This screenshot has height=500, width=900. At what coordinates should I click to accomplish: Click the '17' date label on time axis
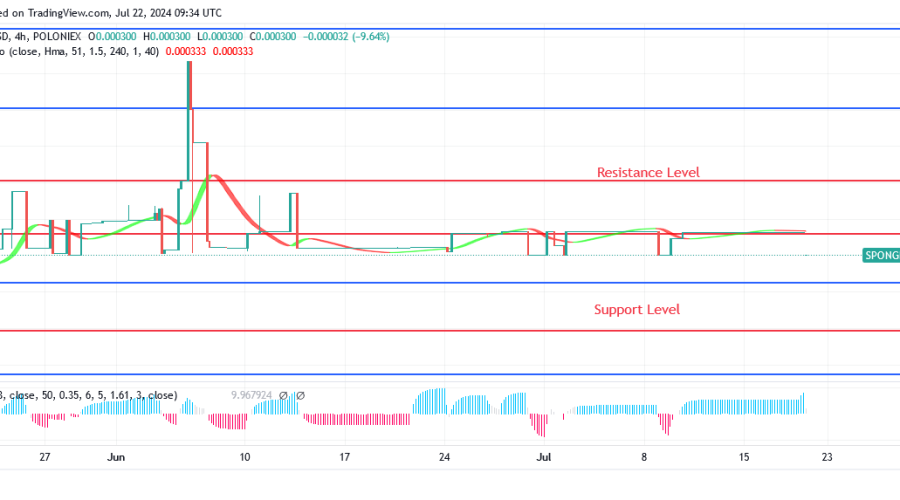pyautogui.click(x=344, y=457)
